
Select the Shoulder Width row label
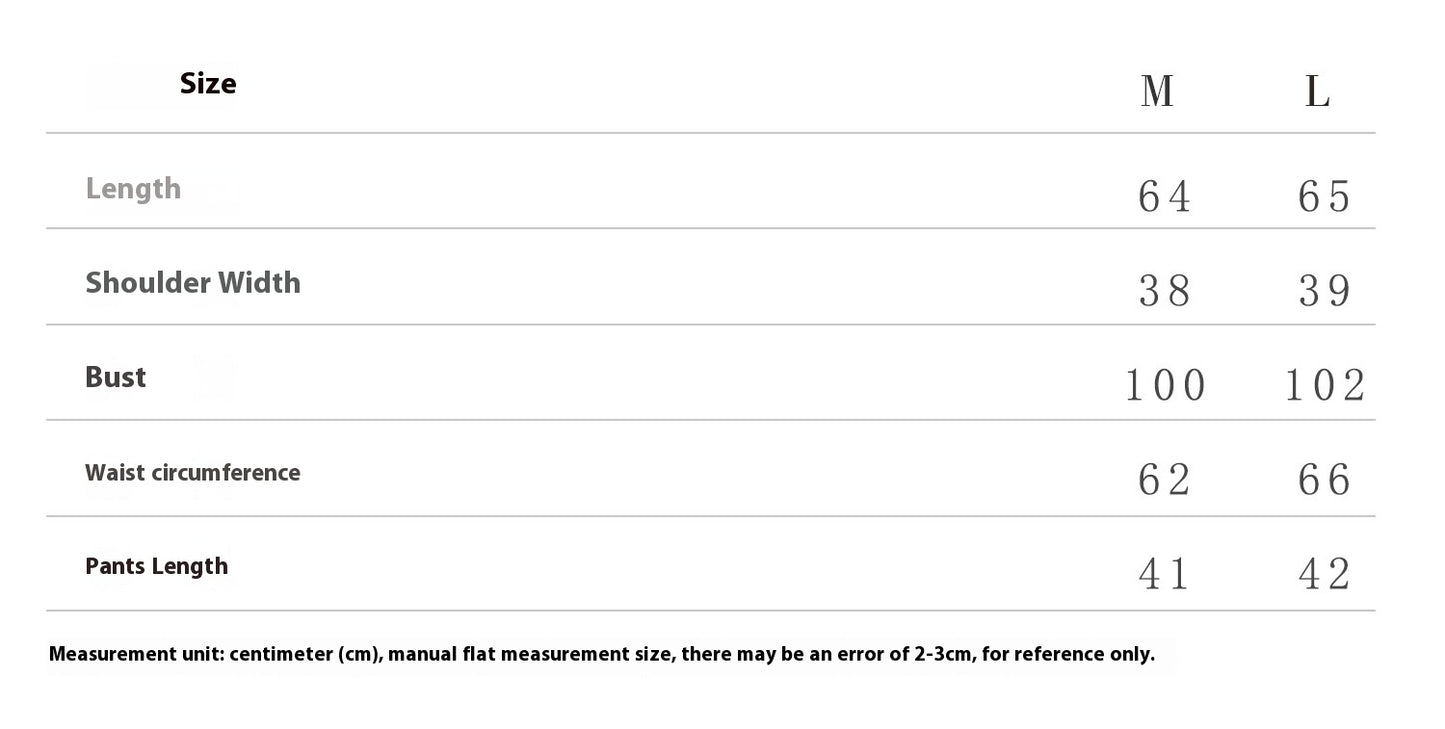tap(193, 283)
